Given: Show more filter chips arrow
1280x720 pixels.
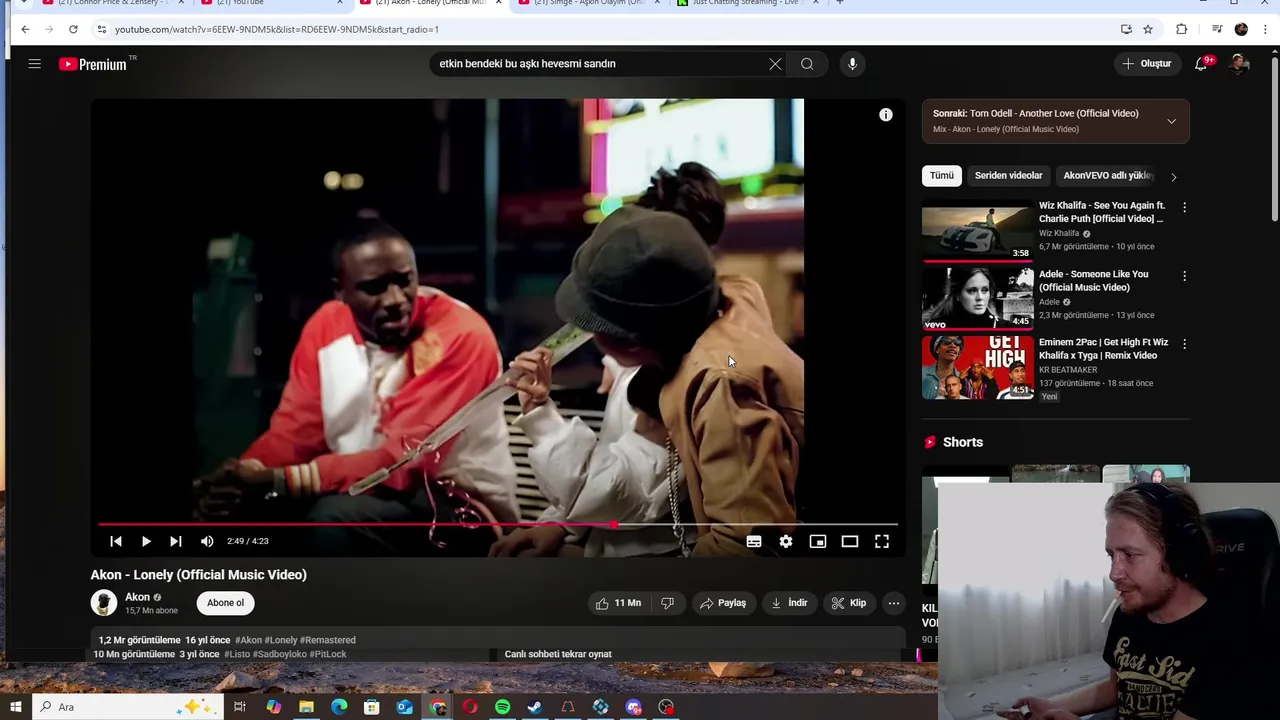Looking at the screenshot, I should tap(1173, 177).
